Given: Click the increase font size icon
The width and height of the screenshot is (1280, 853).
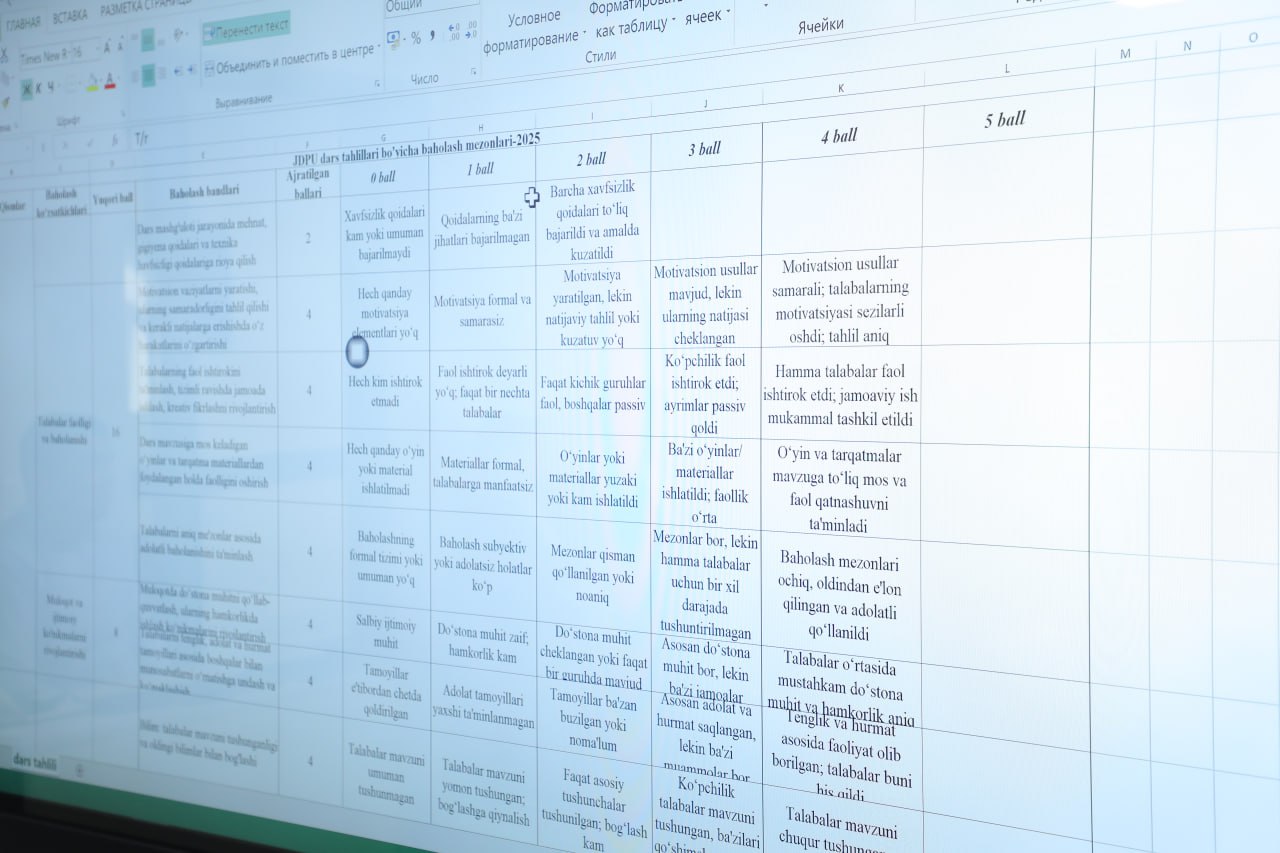Looking at the screenshot, I should [107, 46].
